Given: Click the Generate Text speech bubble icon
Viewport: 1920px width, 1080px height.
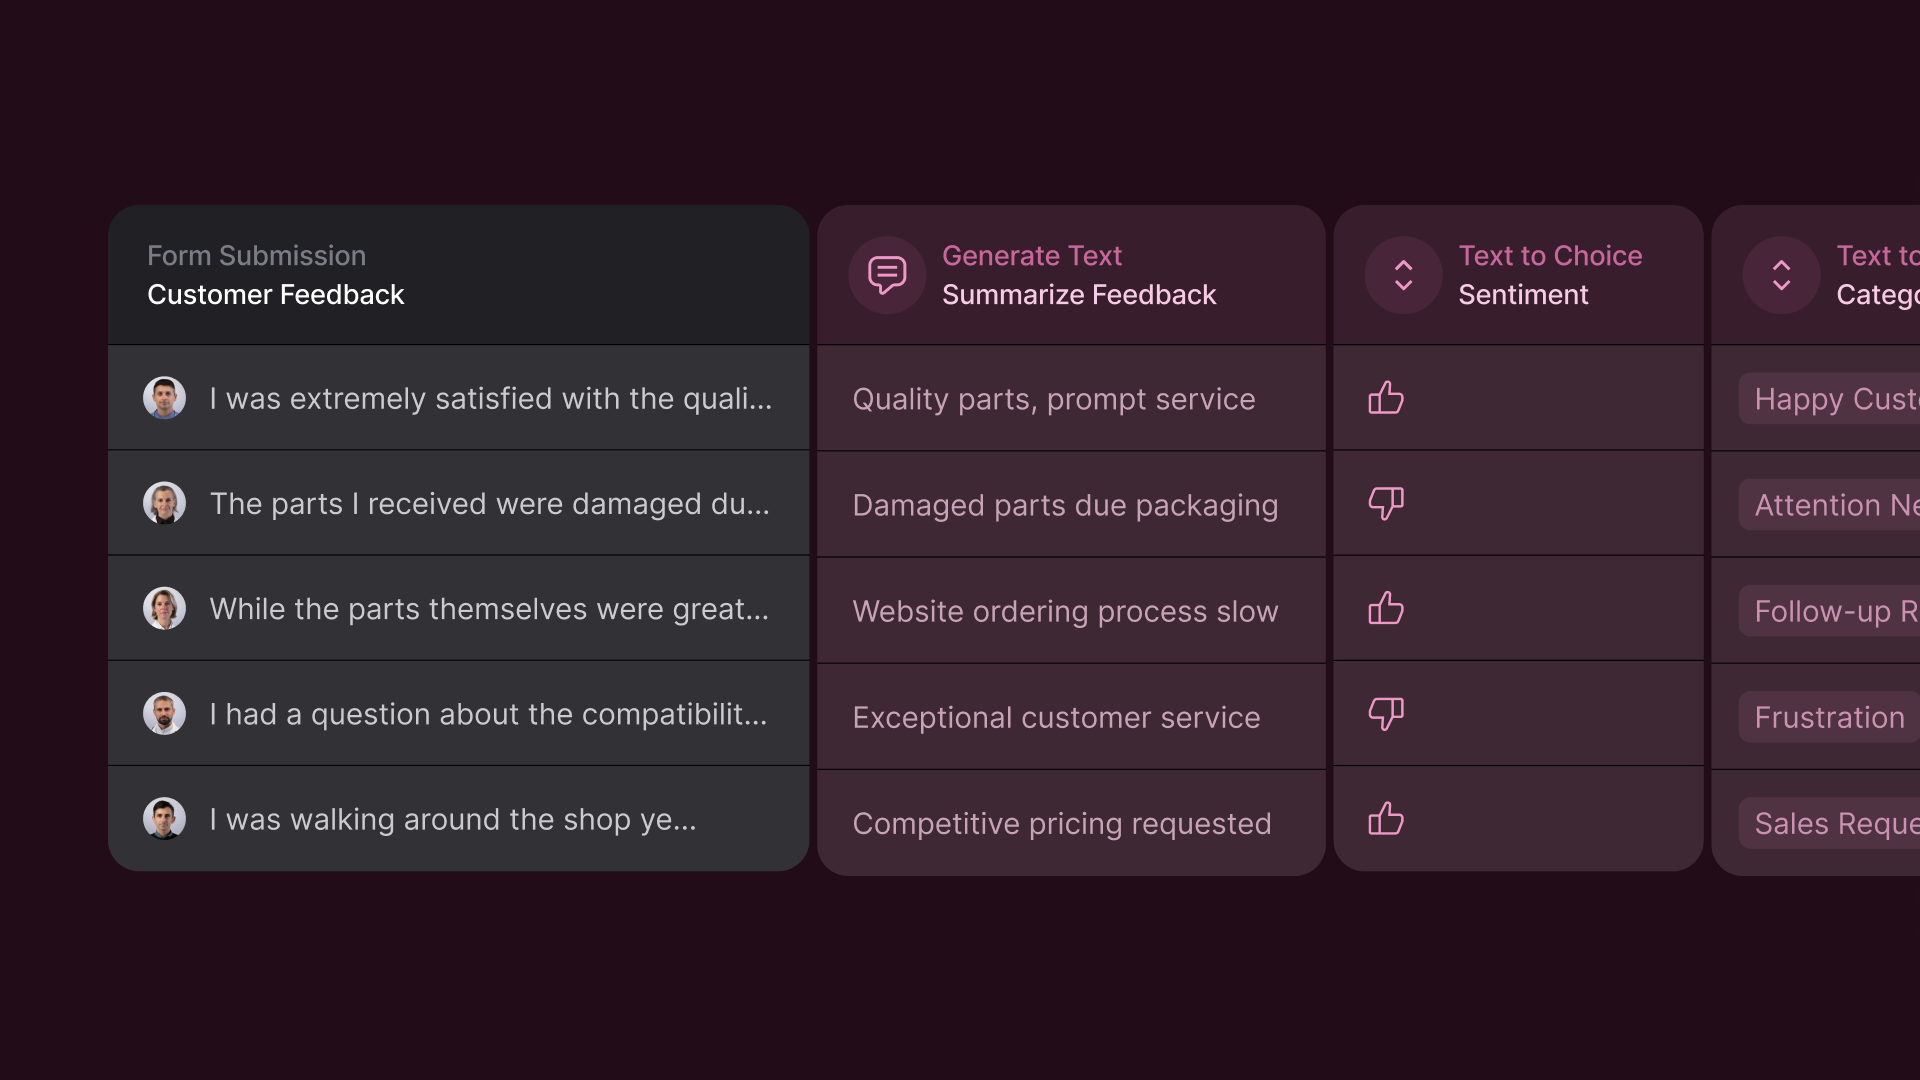Looking at the screenshot, I should [887, 275].
